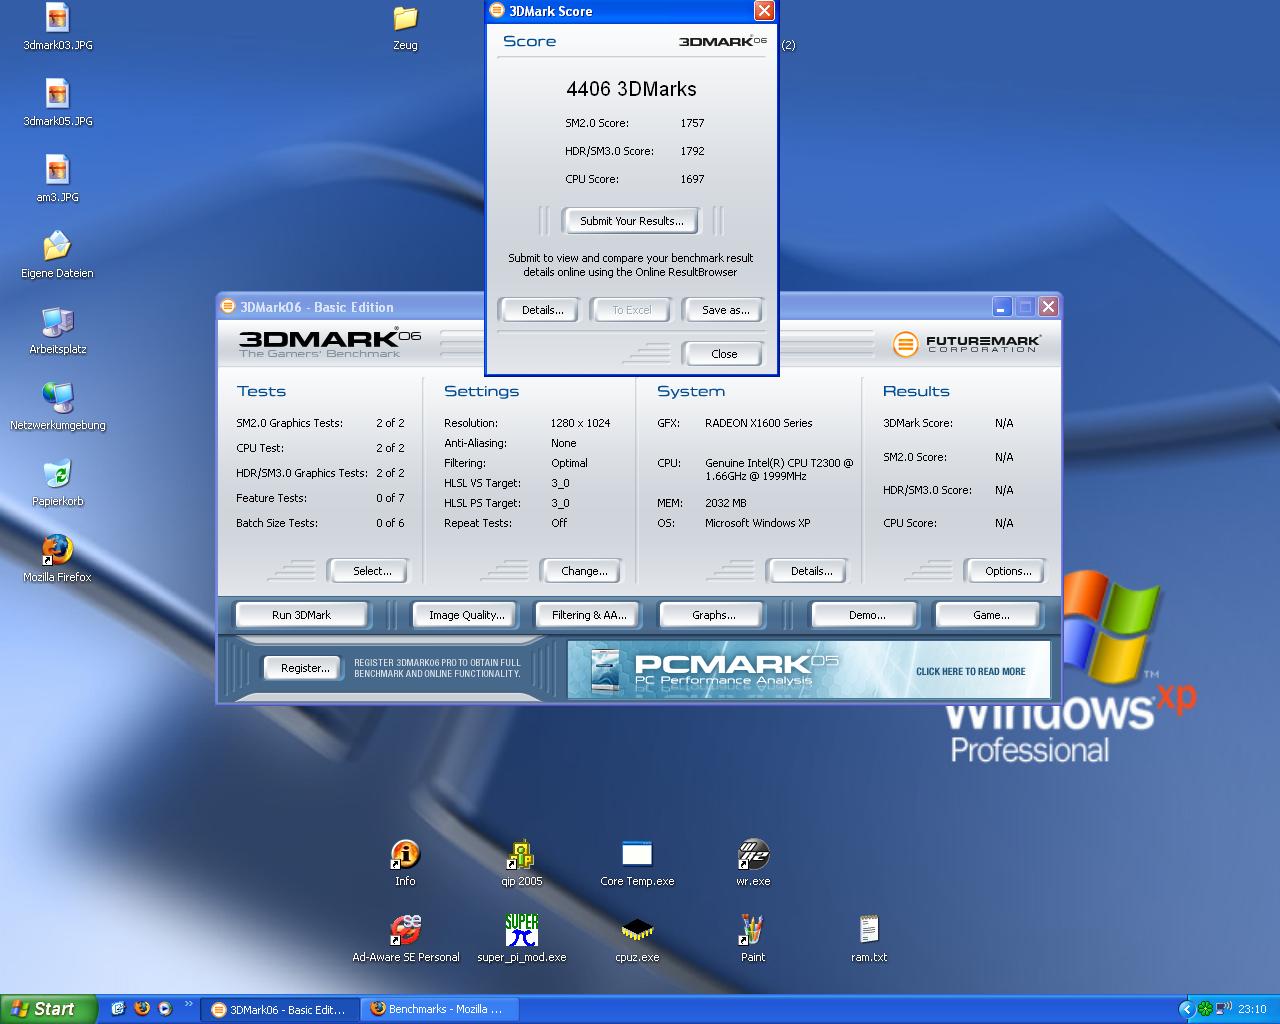Open the Zeug folder on the desktop
This screenshot has width=1280, height=1024.
click(405, 27)
